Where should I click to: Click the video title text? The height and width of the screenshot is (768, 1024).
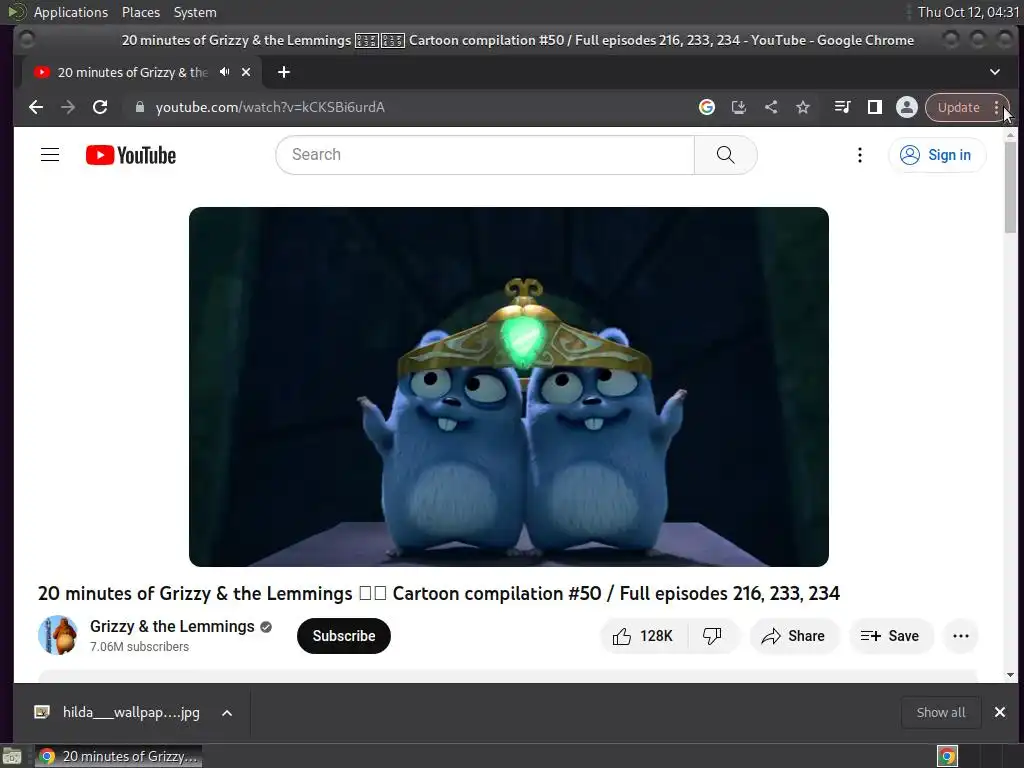pos(439,593)
